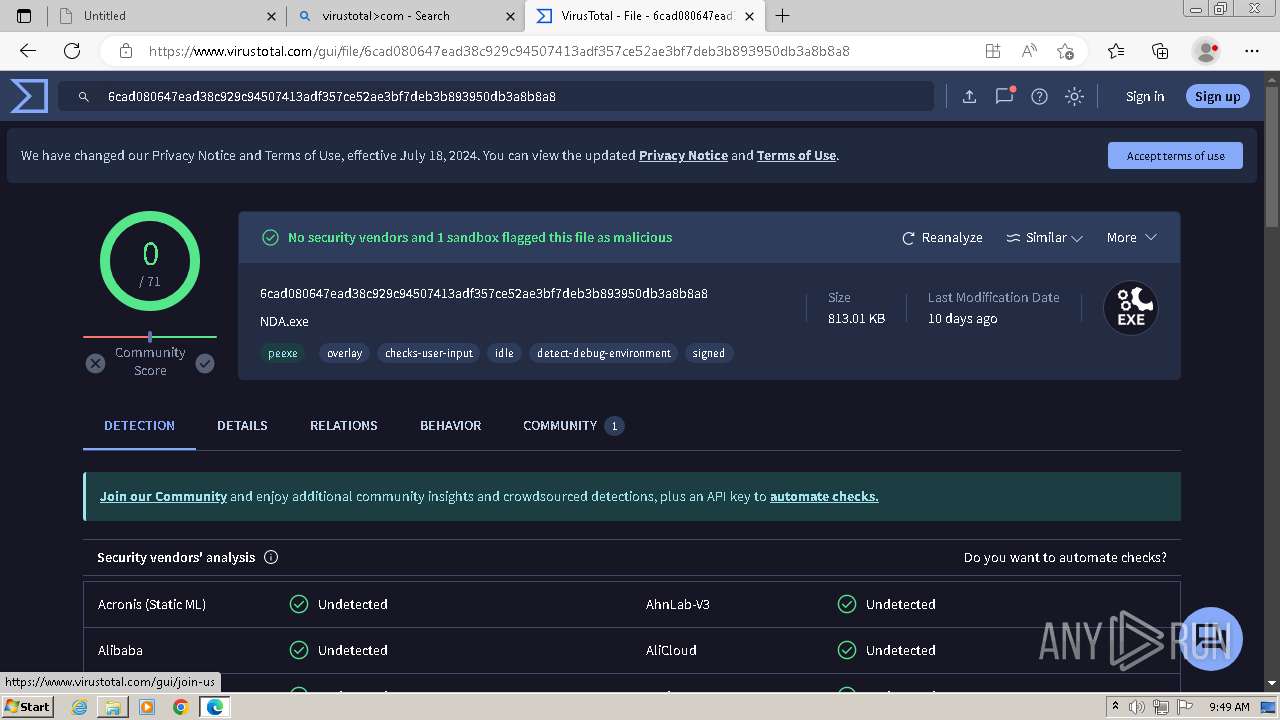The width and height of the screenshot is (1280, 720).
Task: Click the Security vendors' analysis info icon
Action: pyautogui.click(x=271, y=557)
